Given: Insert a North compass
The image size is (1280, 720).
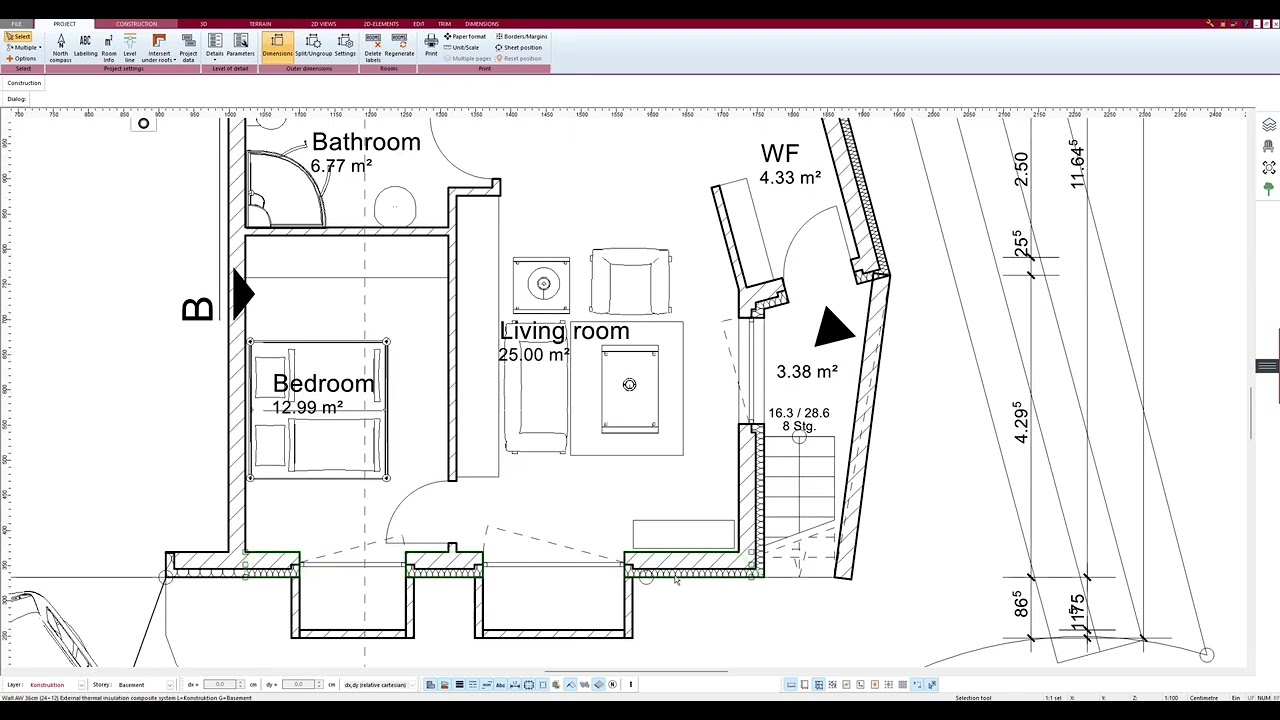Looking at the screenshot, I should [60, 48].
